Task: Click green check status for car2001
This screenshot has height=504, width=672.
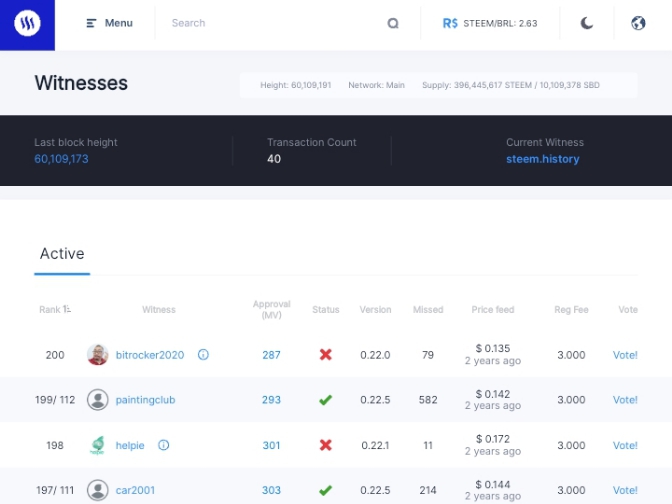Action: (x=326, y=490)
